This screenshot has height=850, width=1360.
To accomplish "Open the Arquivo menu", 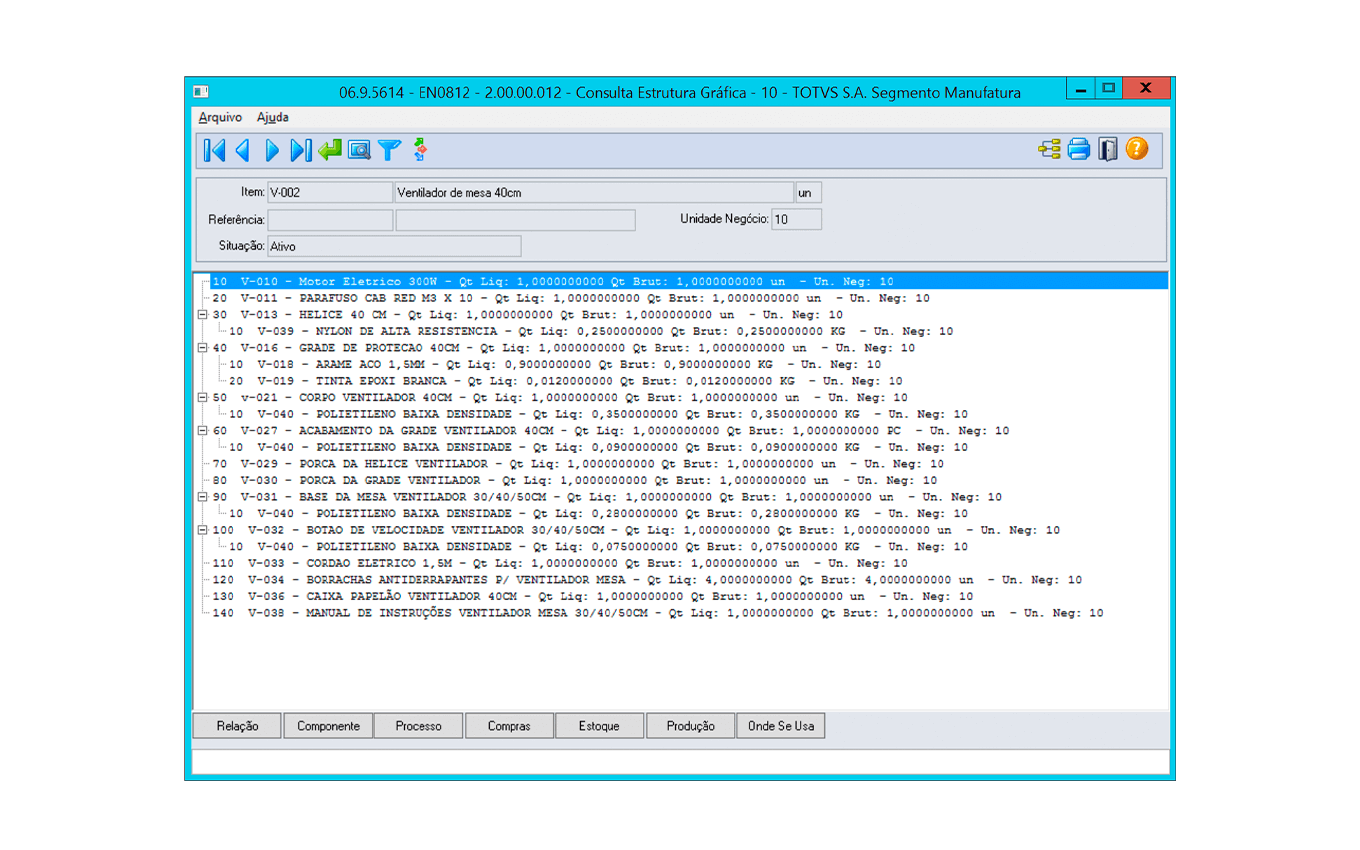I will 220,117.
